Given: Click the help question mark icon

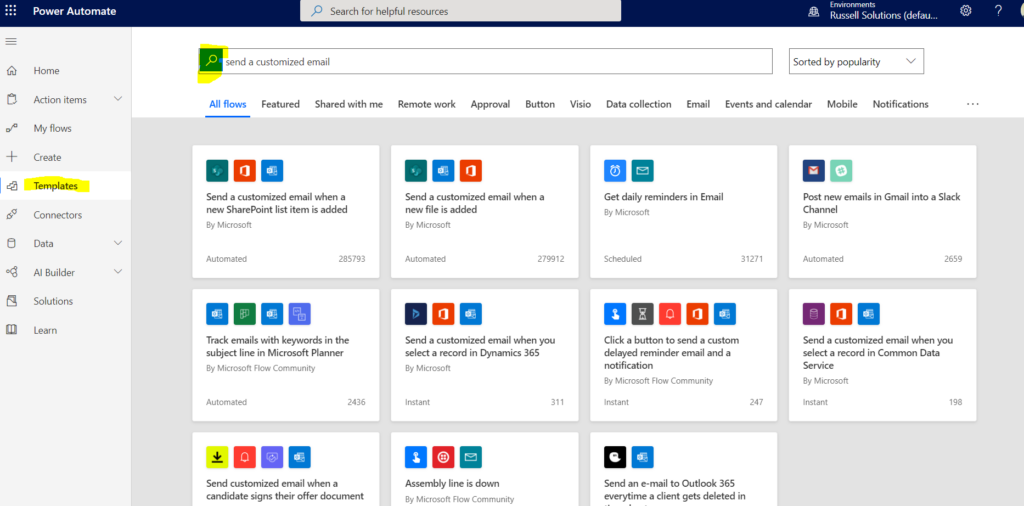Looking at the screenshot, I should click(998, 10).
